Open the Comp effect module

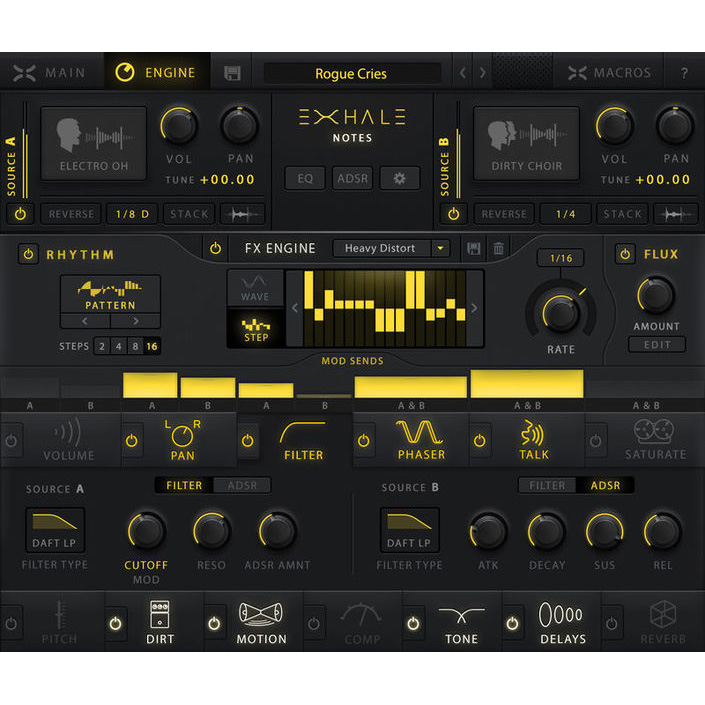(362, 623)
